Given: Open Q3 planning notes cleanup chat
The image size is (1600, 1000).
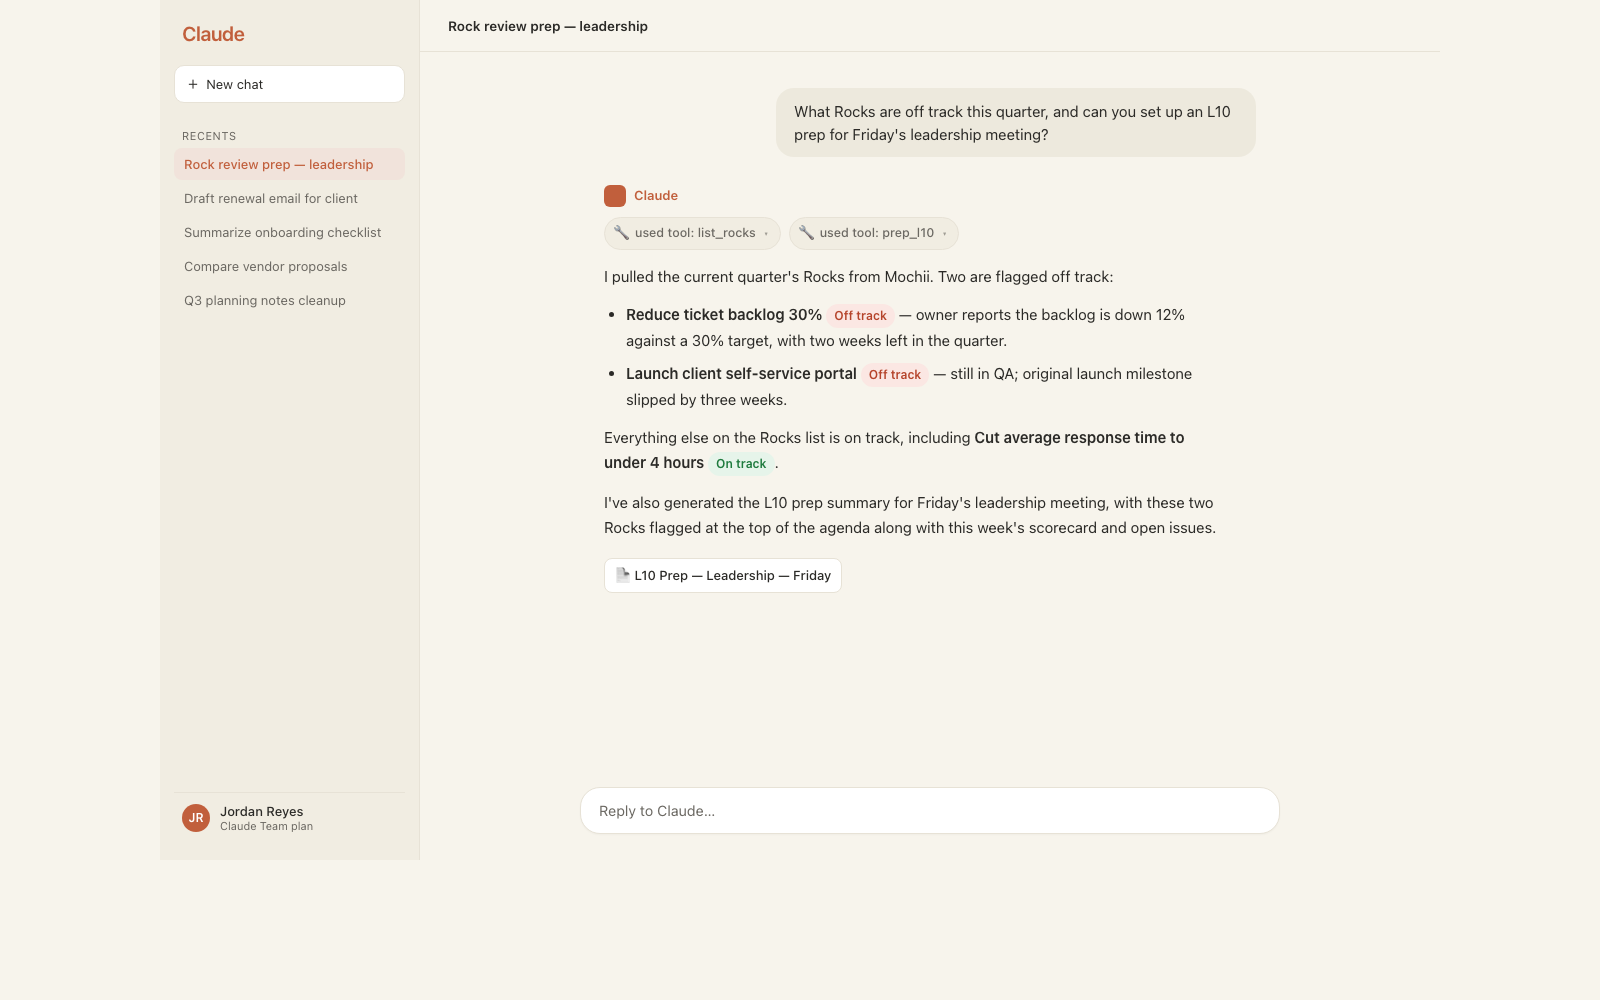Looking at the screenshot, I should [289, 300].
